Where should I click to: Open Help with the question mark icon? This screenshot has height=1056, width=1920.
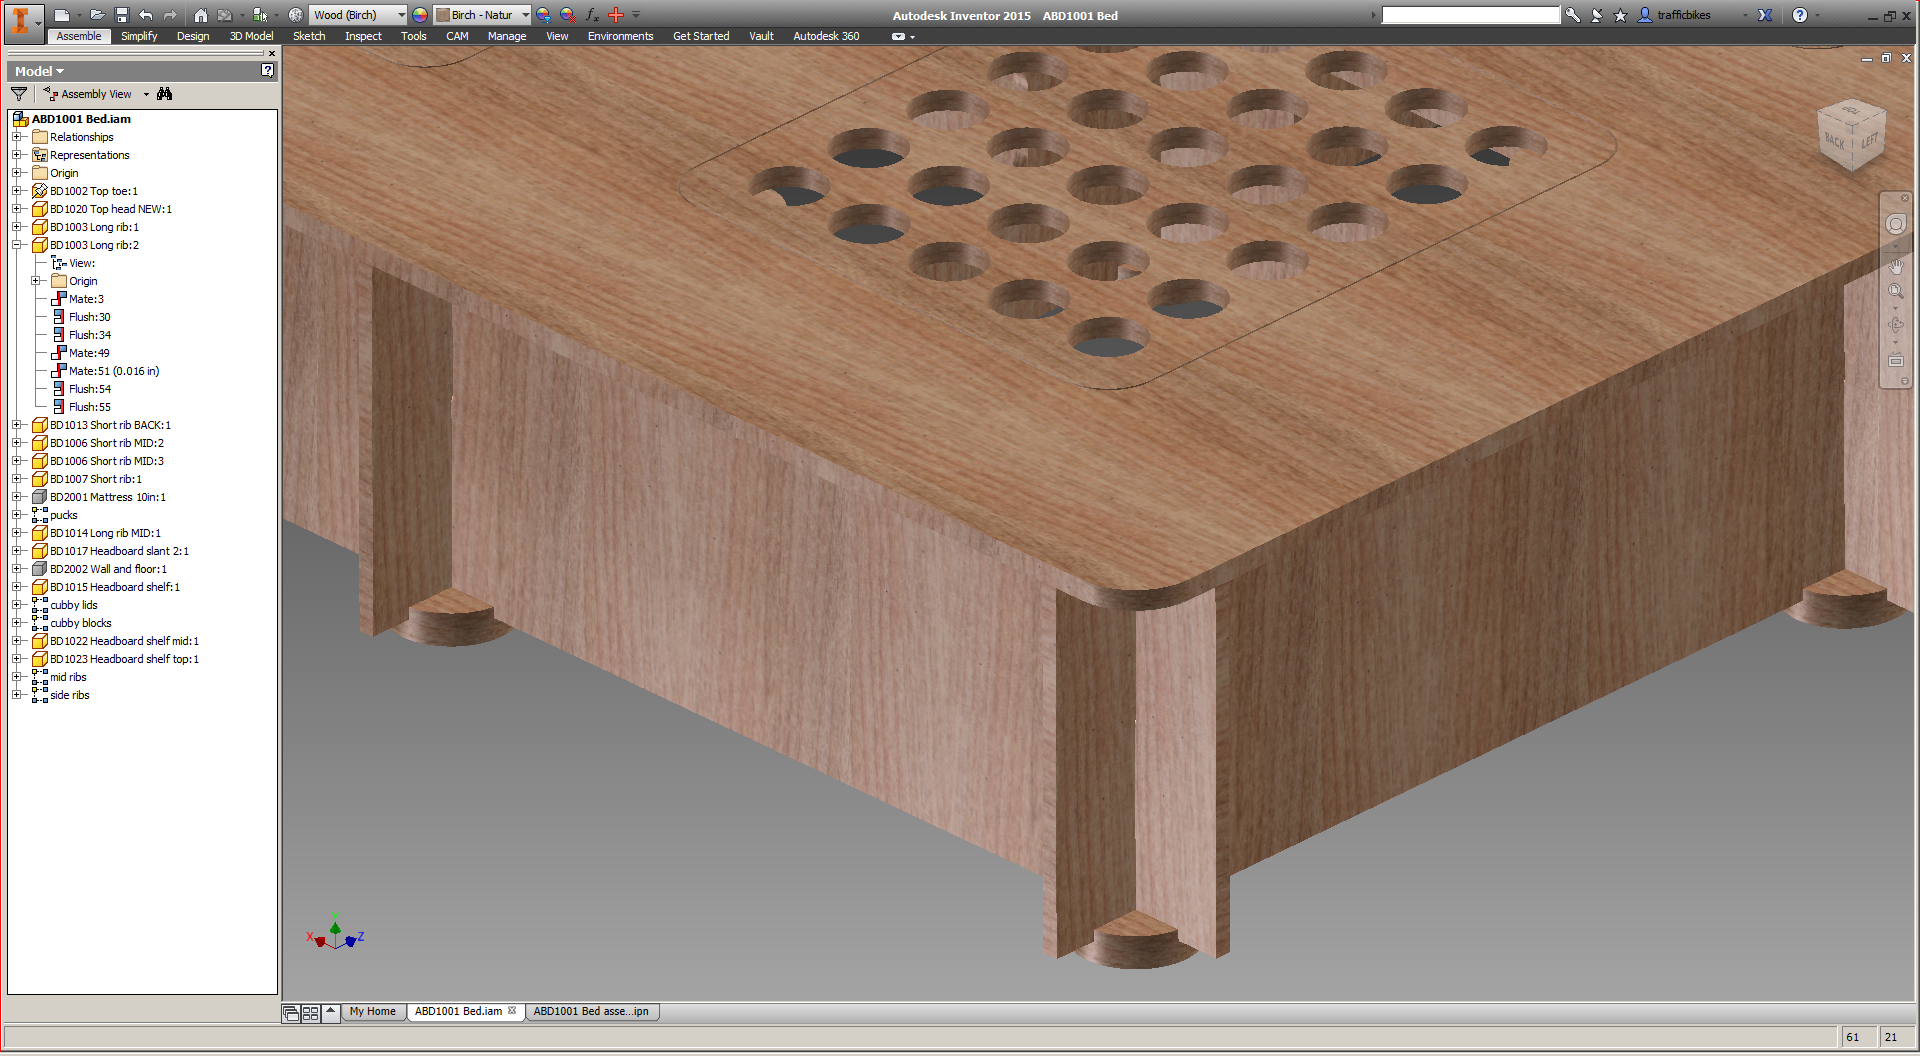click(1800, 15)
